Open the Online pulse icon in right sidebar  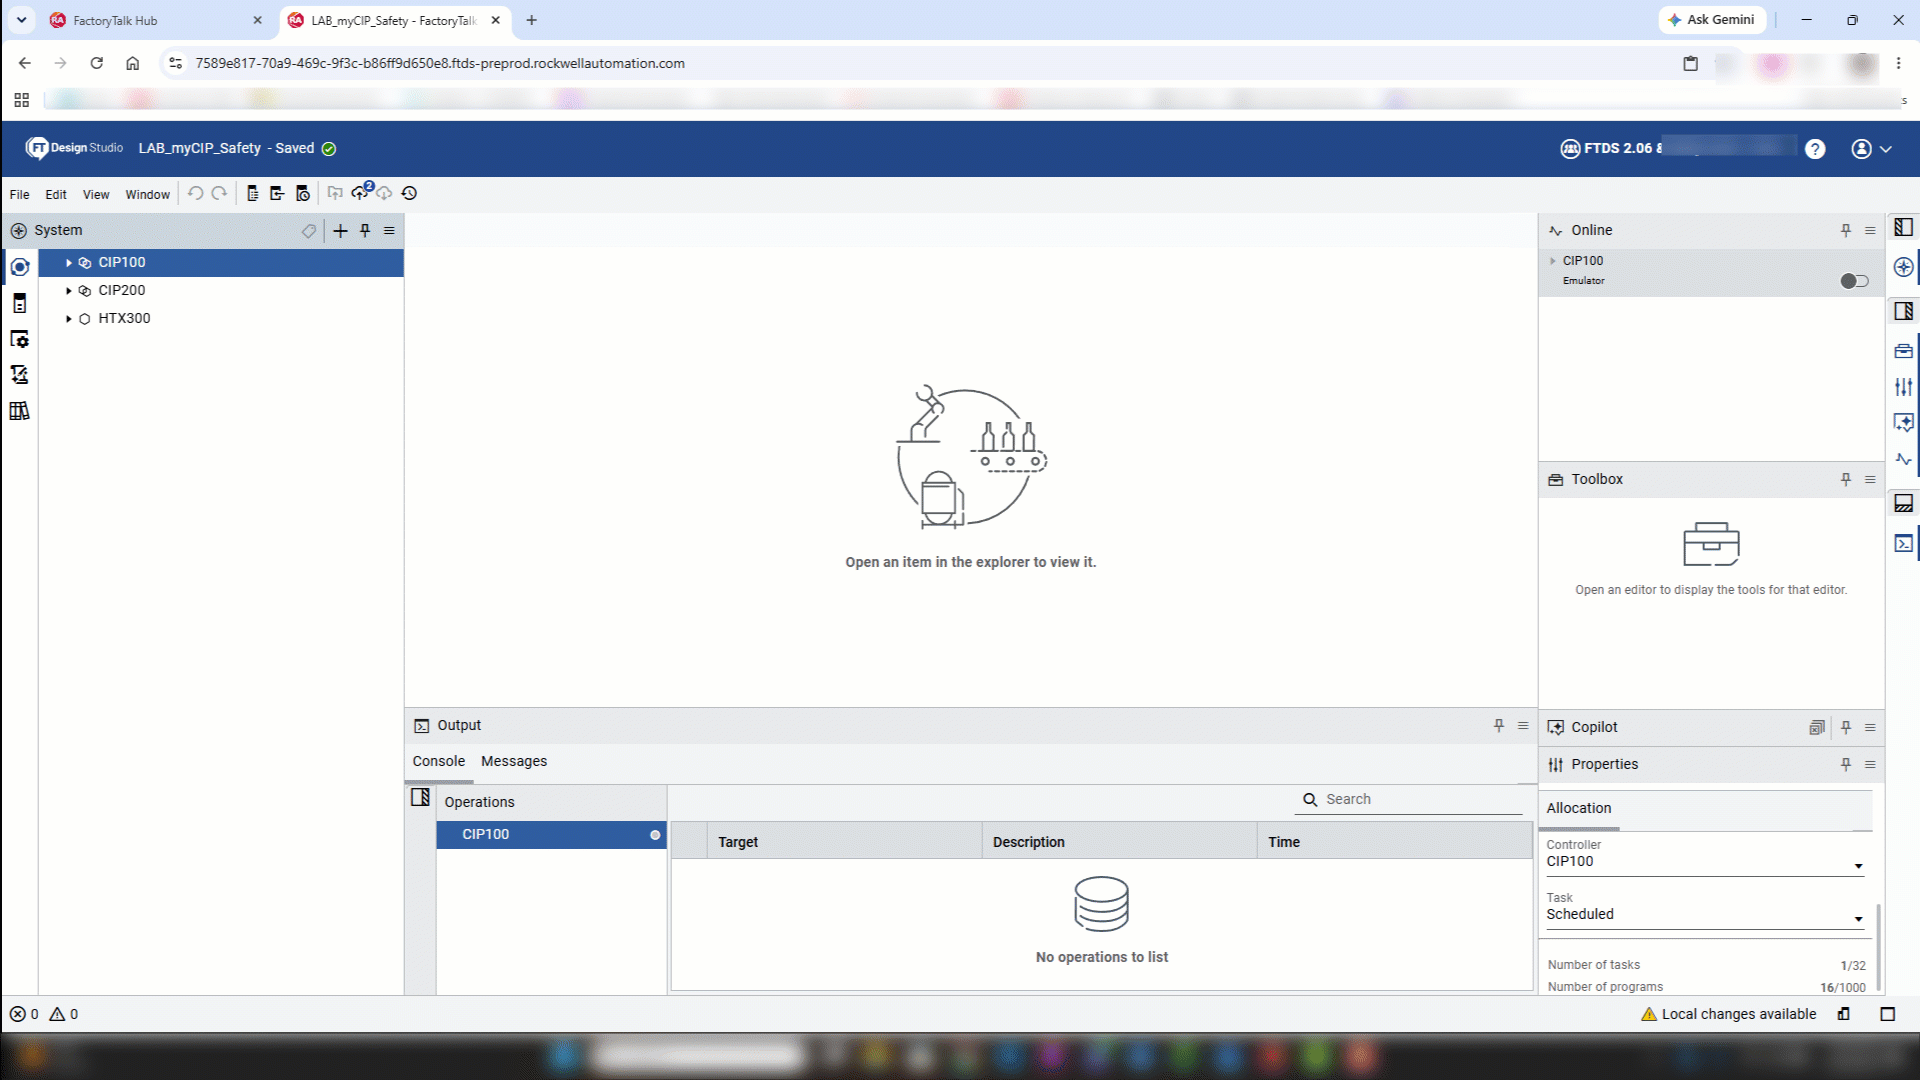point(1904,459)
